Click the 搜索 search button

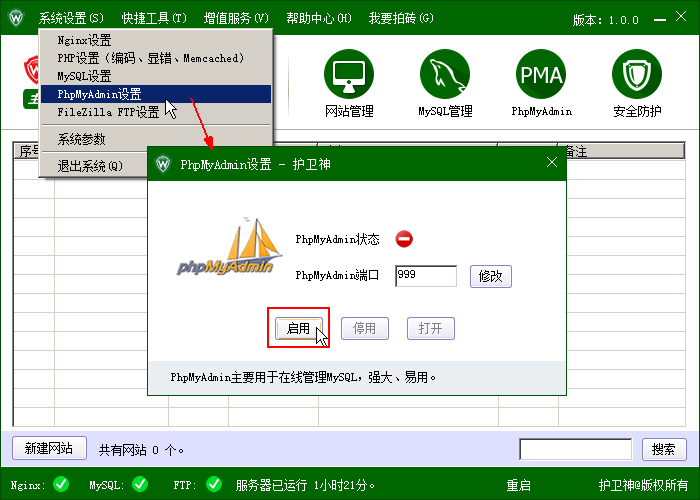point(664,449)
